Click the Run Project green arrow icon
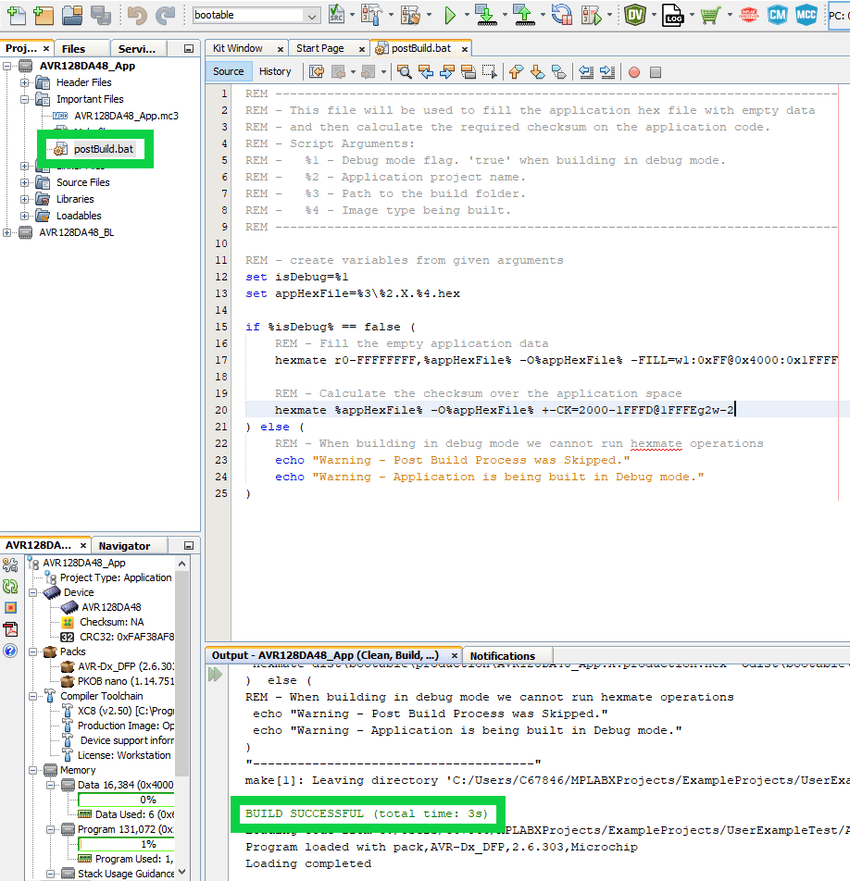Screen dimensions: 850x881 point(450,15)
